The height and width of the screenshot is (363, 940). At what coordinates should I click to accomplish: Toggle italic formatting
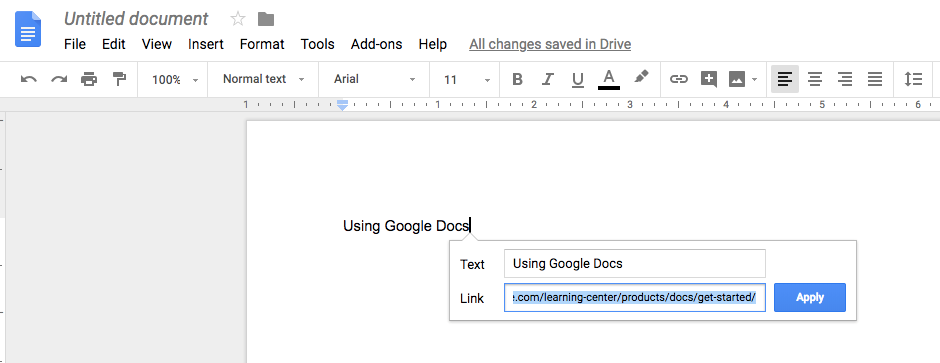(547, 79)
